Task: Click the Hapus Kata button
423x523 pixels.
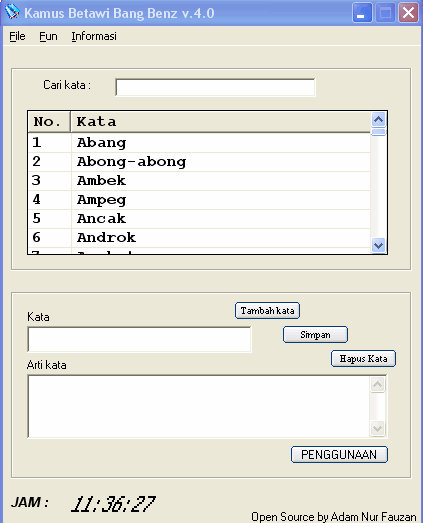Action: point(363,359)
